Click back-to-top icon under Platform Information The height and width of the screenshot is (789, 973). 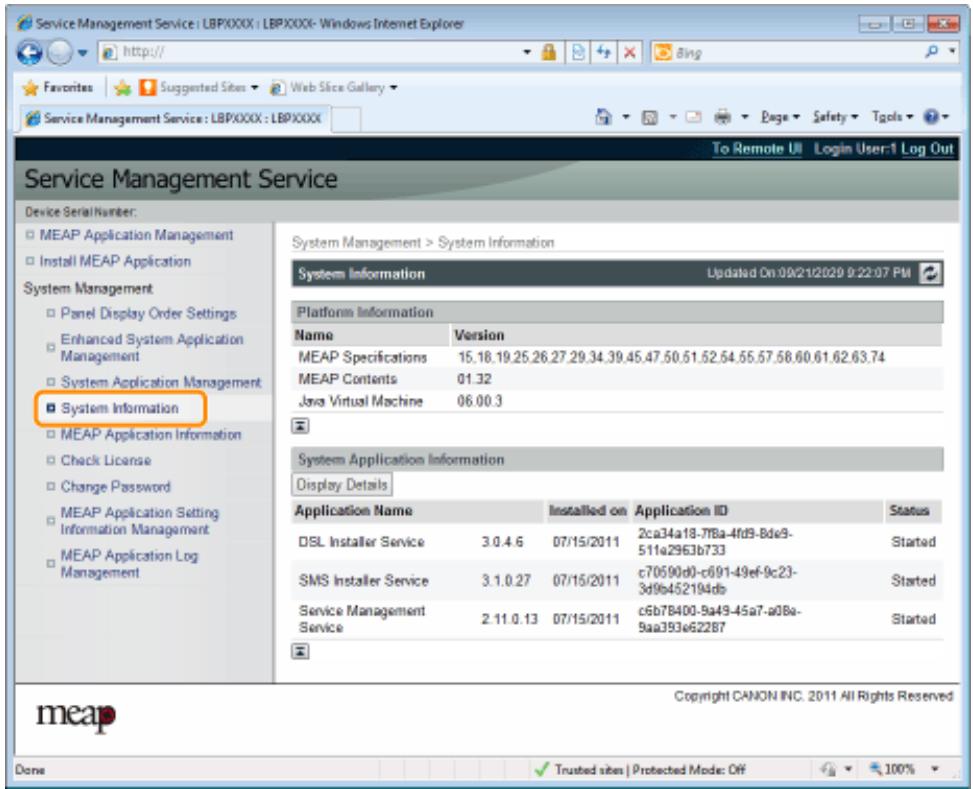click(x=300, y=426)
